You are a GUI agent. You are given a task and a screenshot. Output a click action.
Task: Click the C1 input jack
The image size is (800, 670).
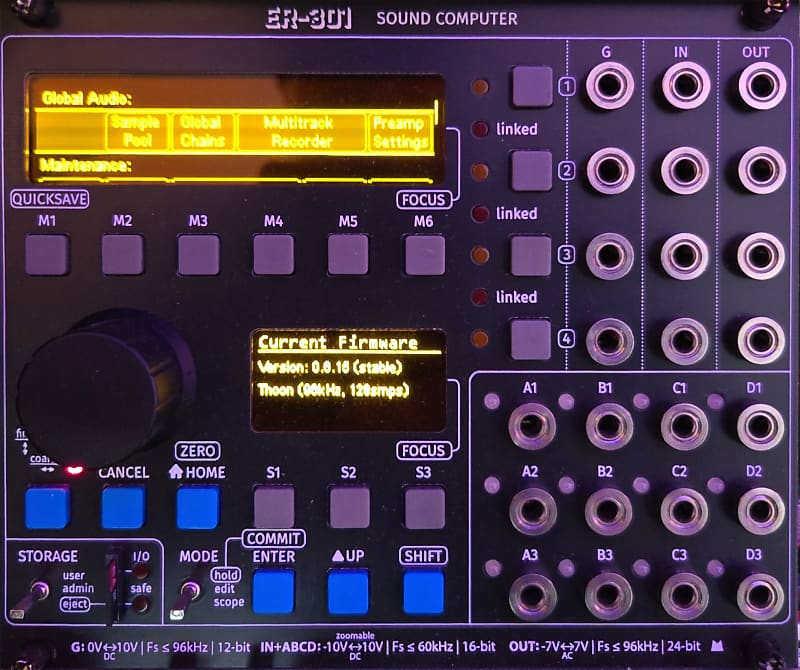coord(685,426)
